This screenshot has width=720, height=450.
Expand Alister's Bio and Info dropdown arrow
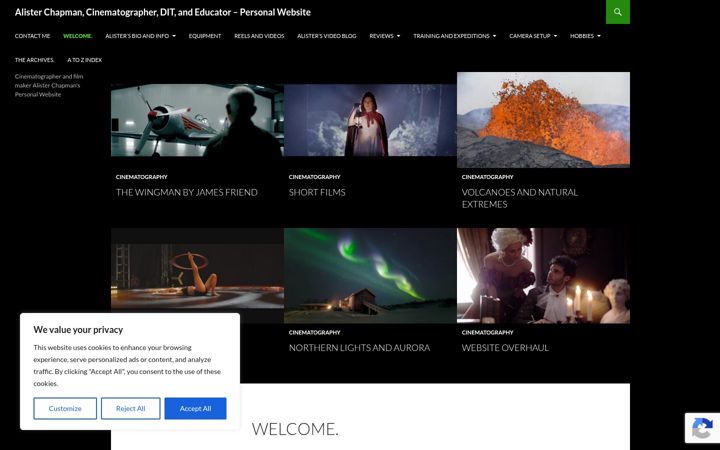174,36
